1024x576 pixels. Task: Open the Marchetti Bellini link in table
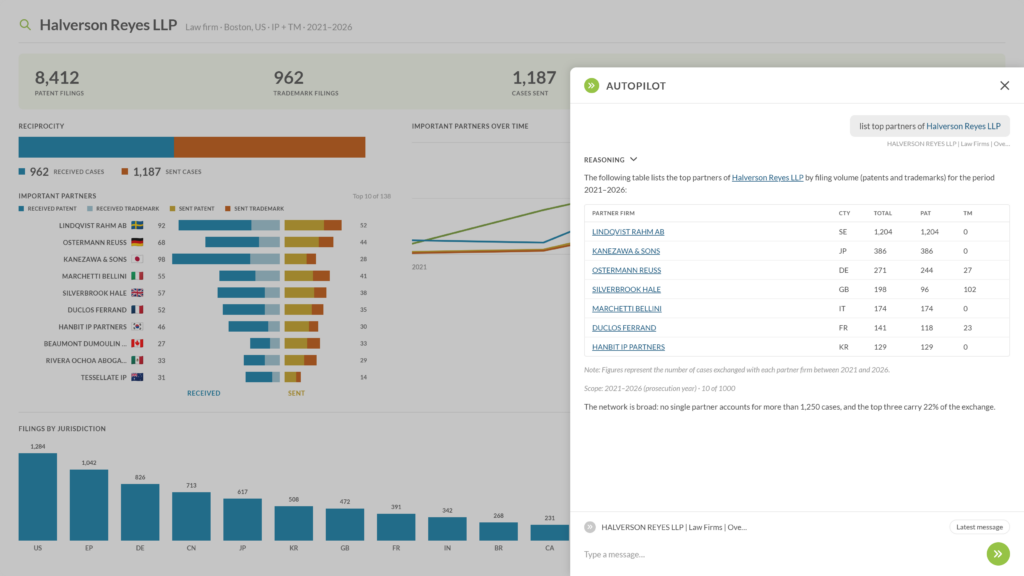[x=627, y=308]
